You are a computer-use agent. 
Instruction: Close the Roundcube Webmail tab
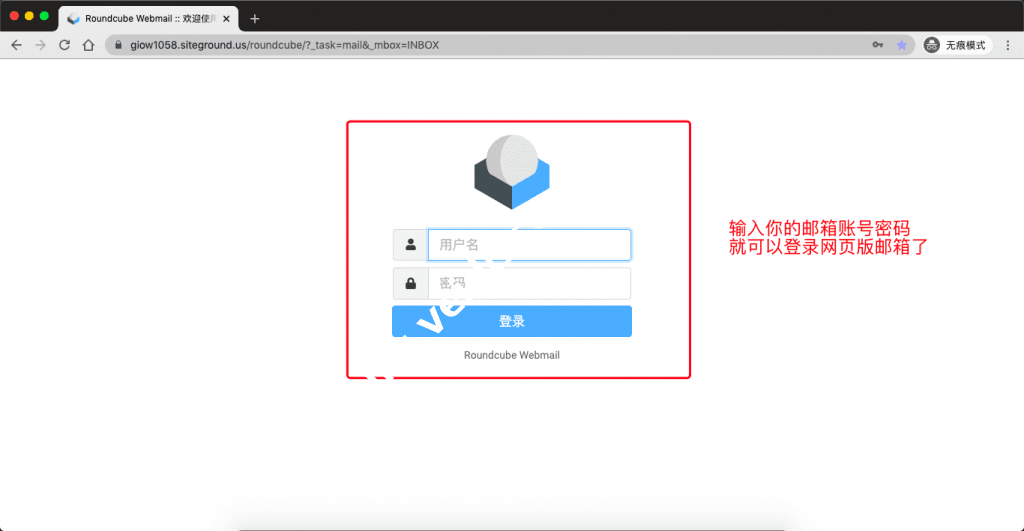point(226,19)
